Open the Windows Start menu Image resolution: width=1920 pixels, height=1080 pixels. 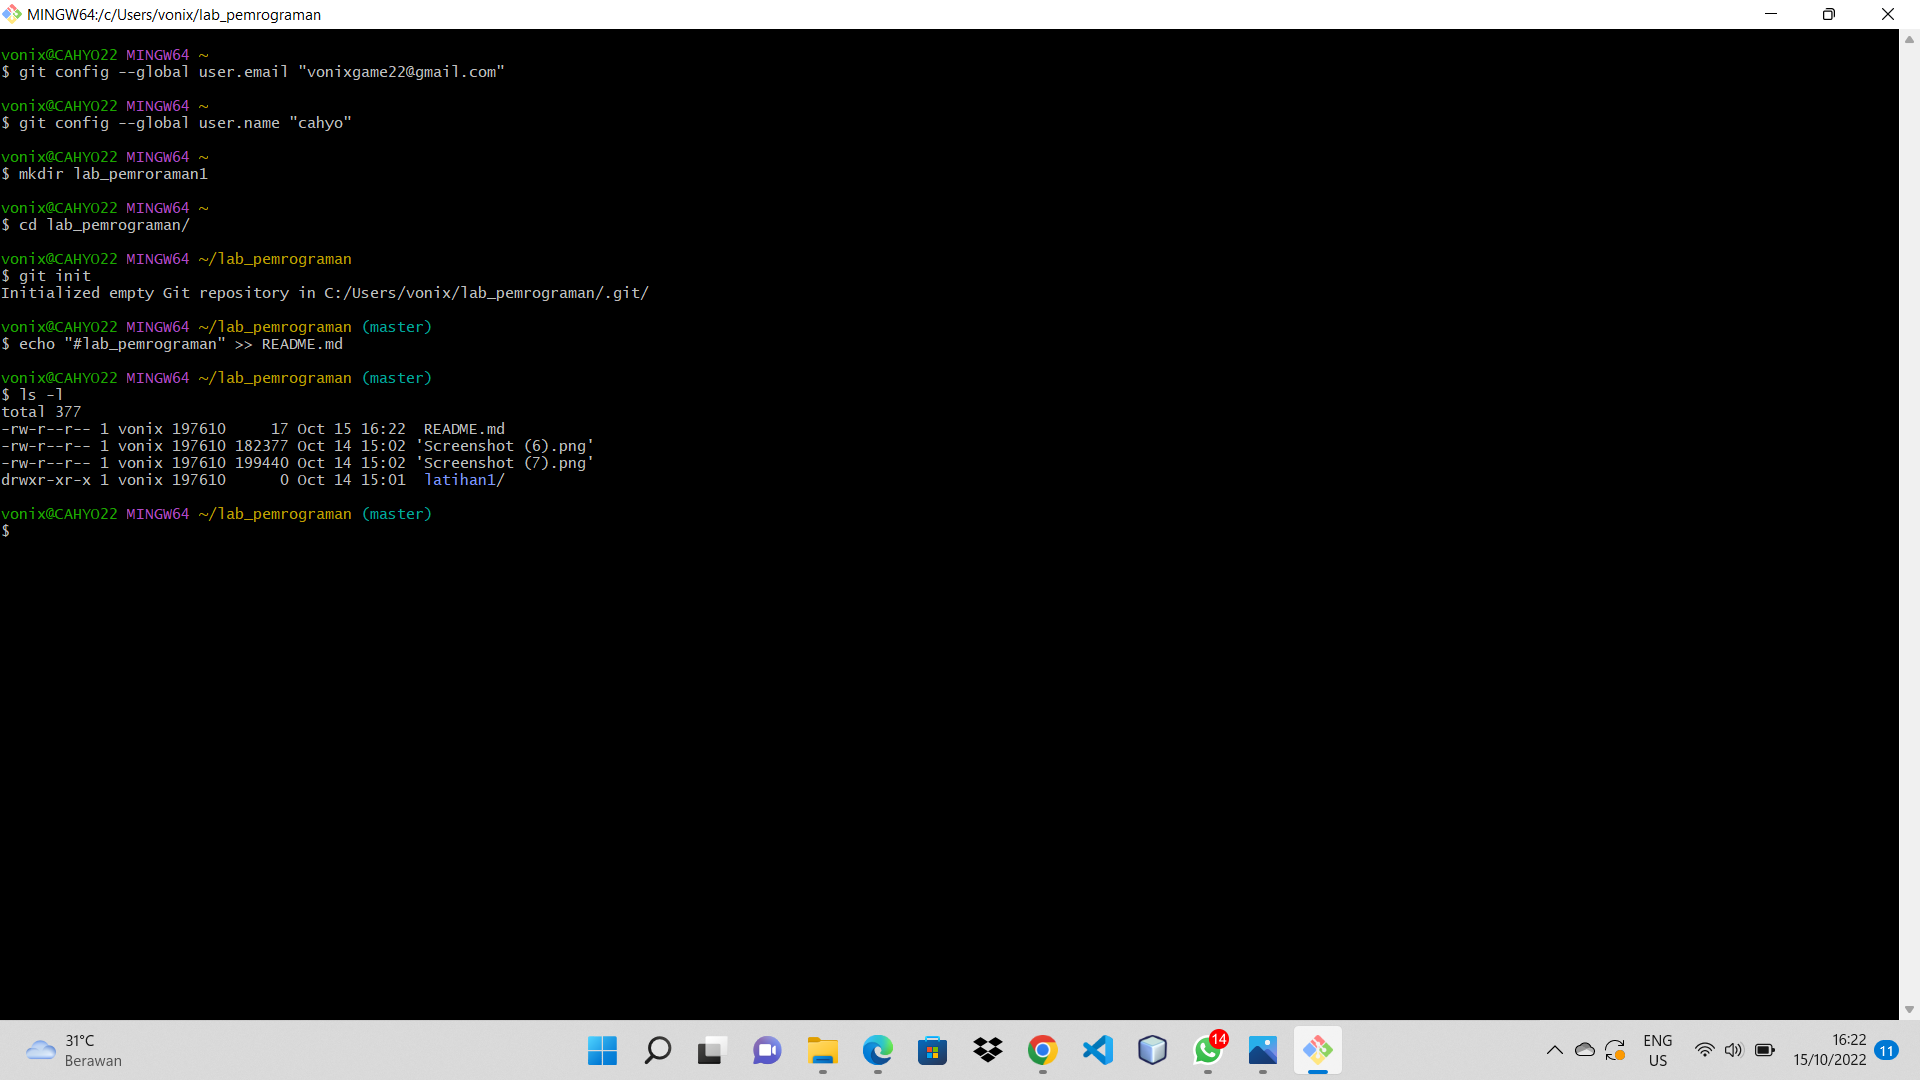coord(601,1051)
